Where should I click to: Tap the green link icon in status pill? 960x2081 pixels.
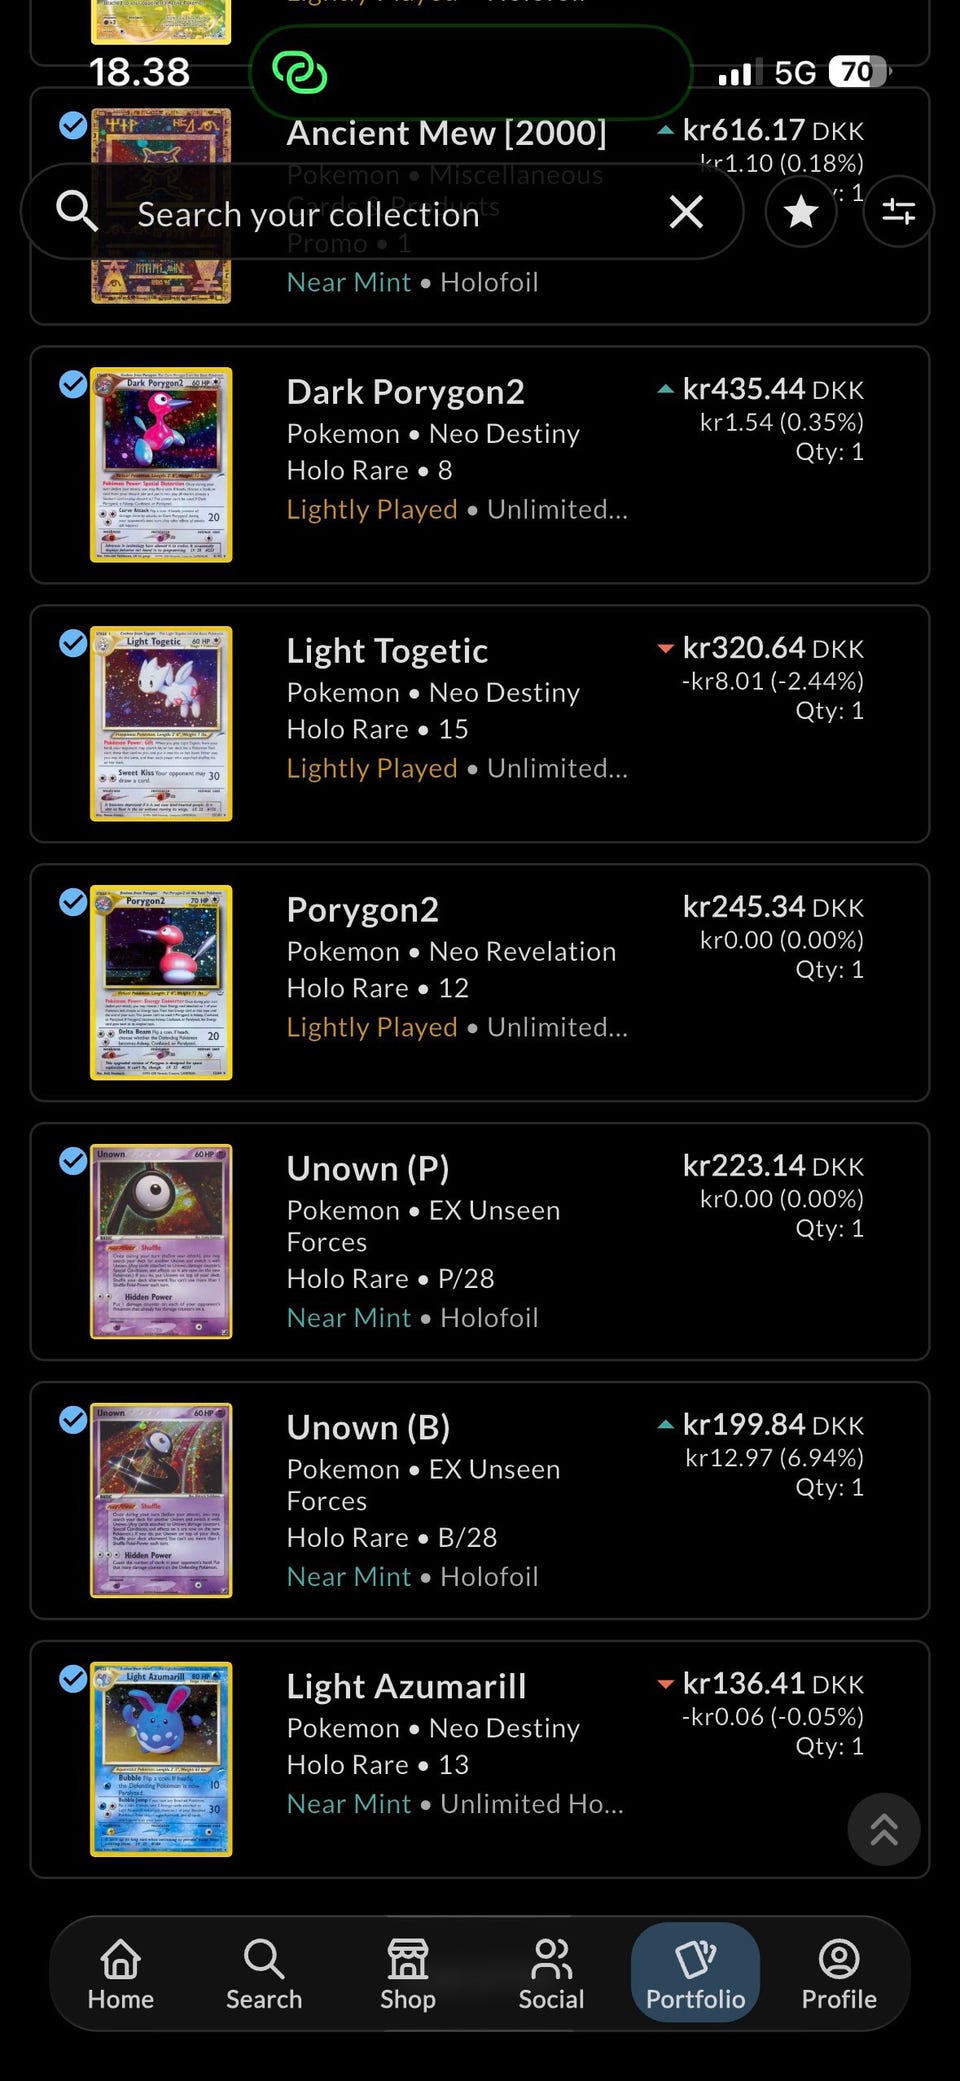pos(300,72)
